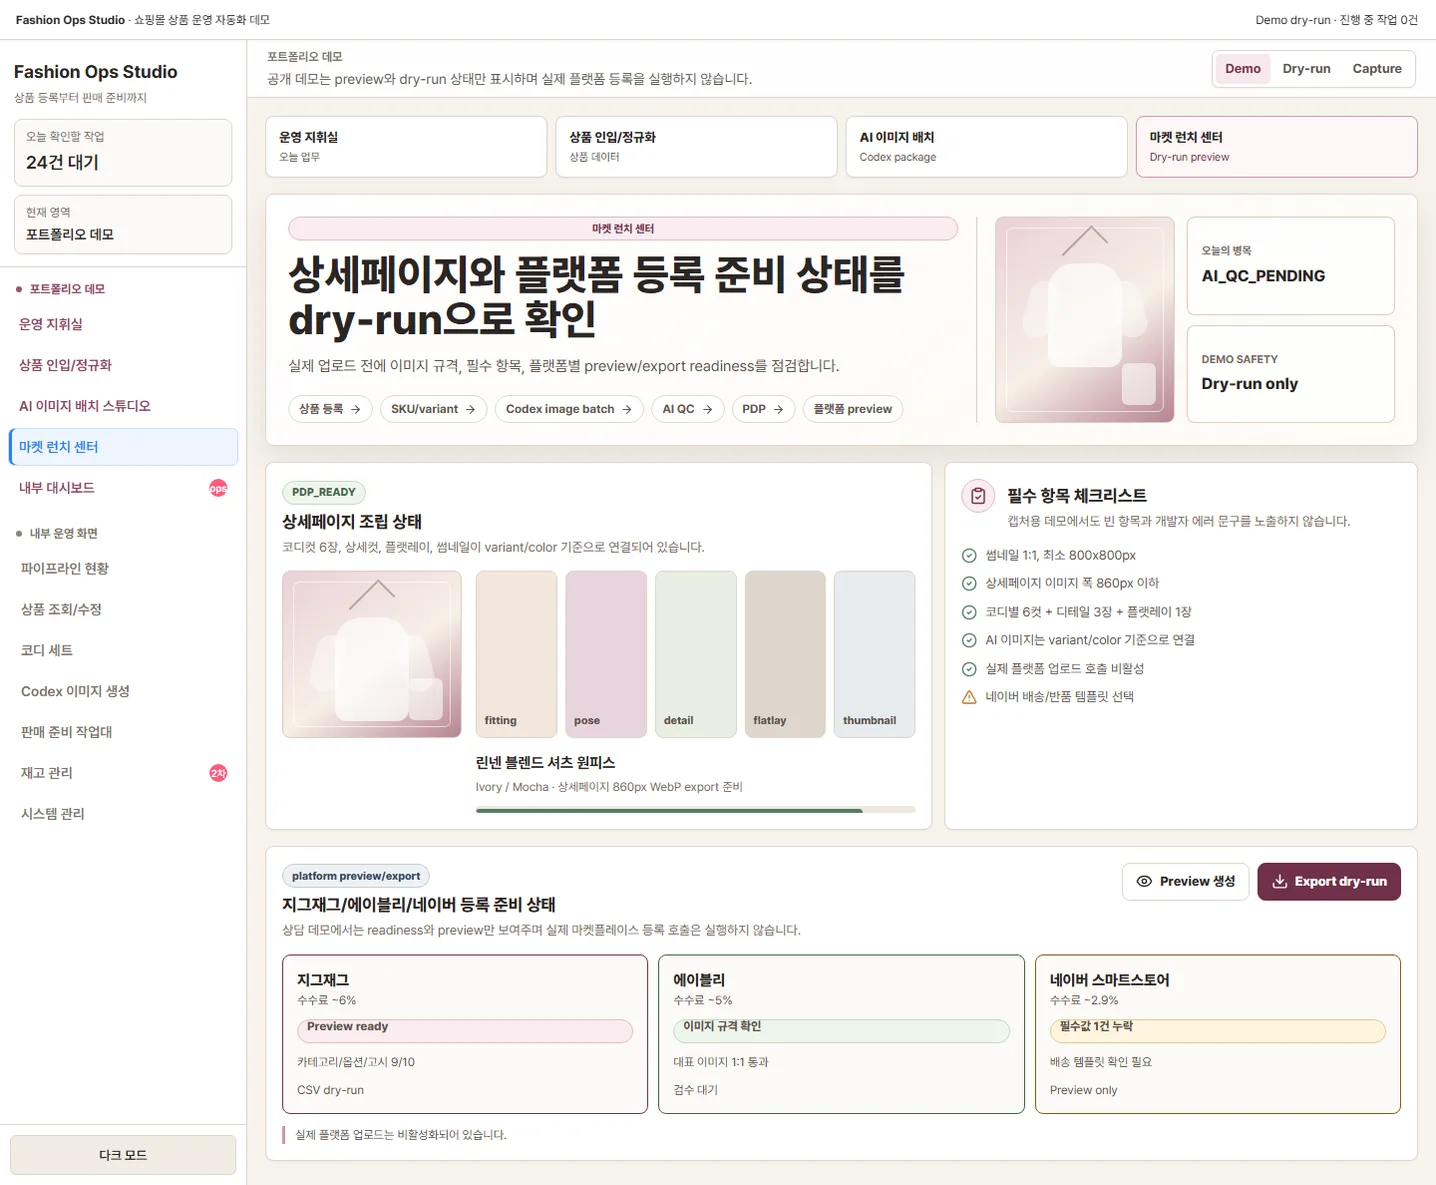Image resolution: width=1436 pixels, height=1185 pixels.
Task: Select the fitting color swatch
Action: click(x=516, y=654)
